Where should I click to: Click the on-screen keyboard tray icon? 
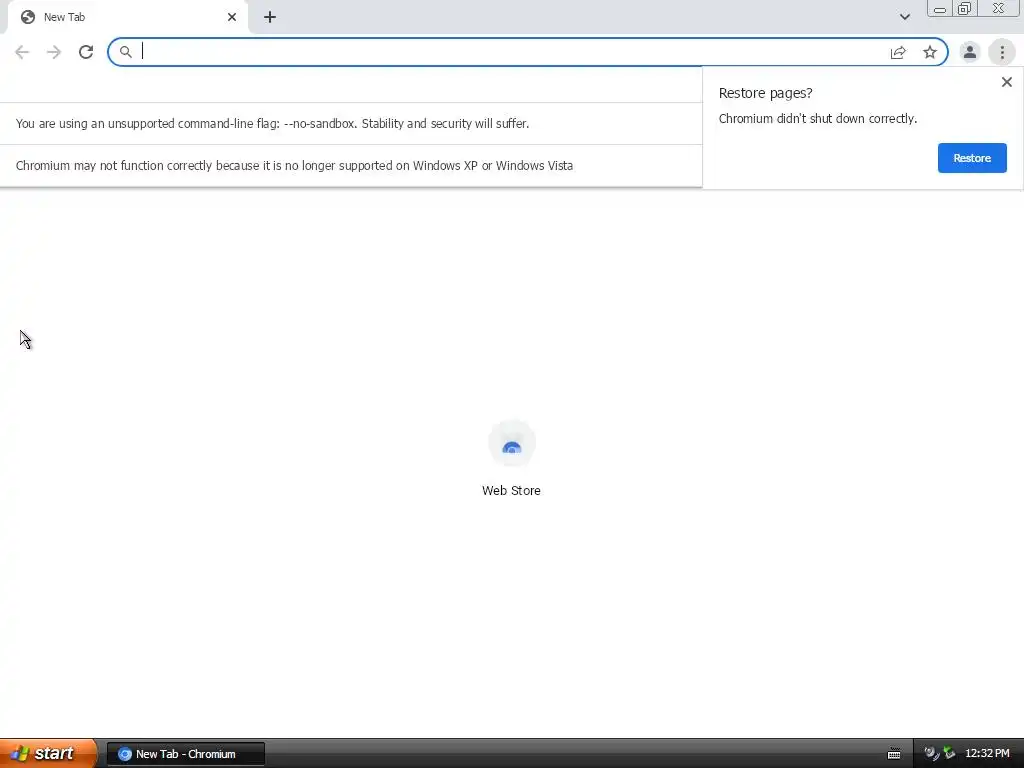[x=894, y=754]
